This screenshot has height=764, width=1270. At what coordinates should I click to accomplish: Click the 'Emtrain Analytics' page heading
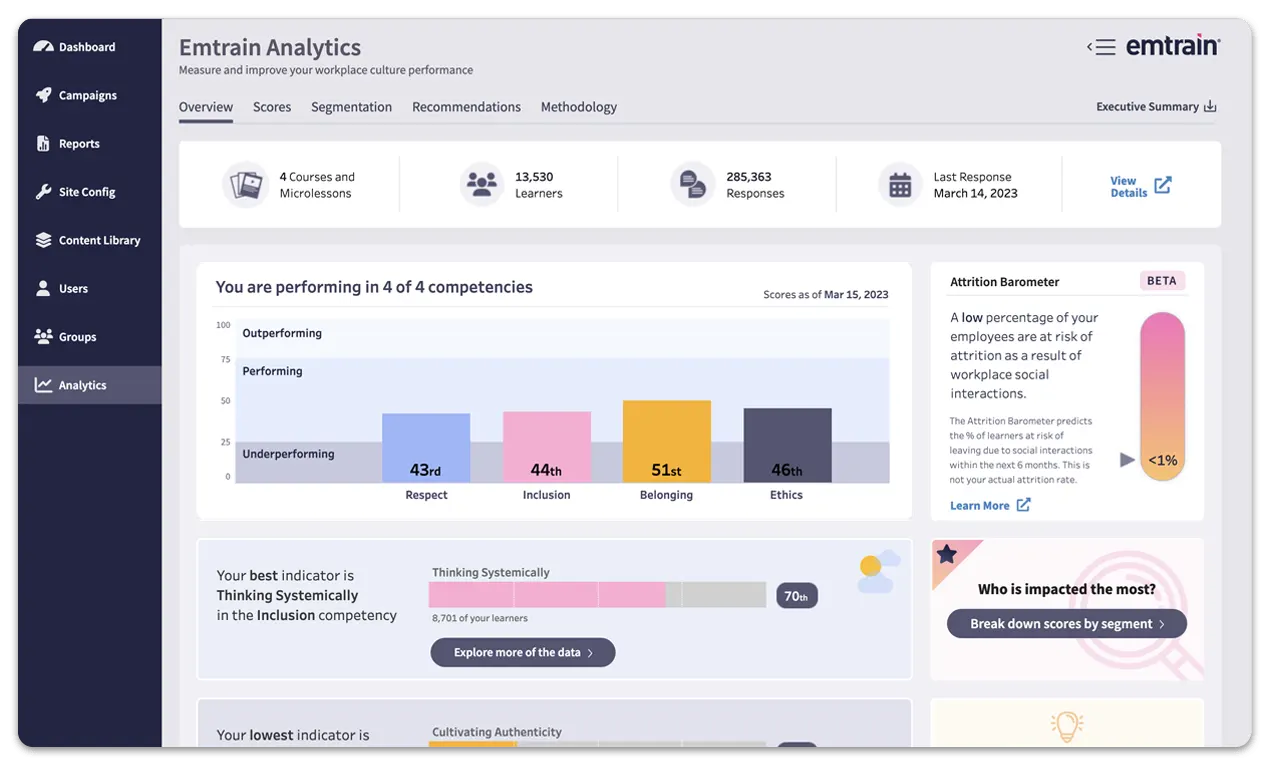(x=270, y=47)
